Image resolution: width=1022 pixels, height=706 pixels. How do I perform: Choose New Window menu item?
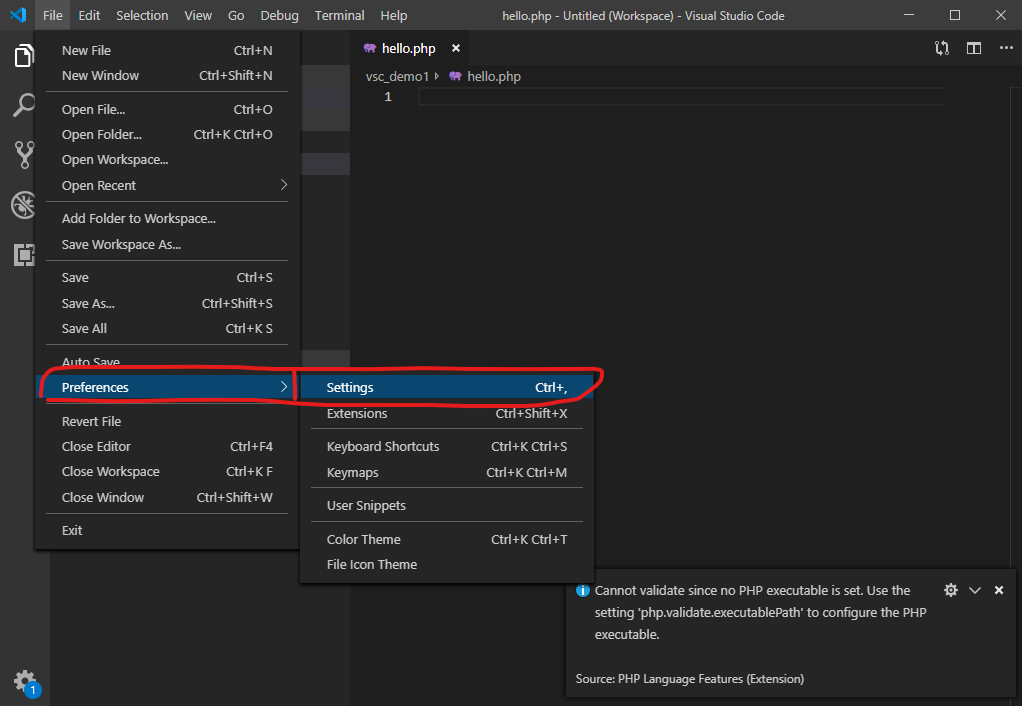(x=167, y=76)
